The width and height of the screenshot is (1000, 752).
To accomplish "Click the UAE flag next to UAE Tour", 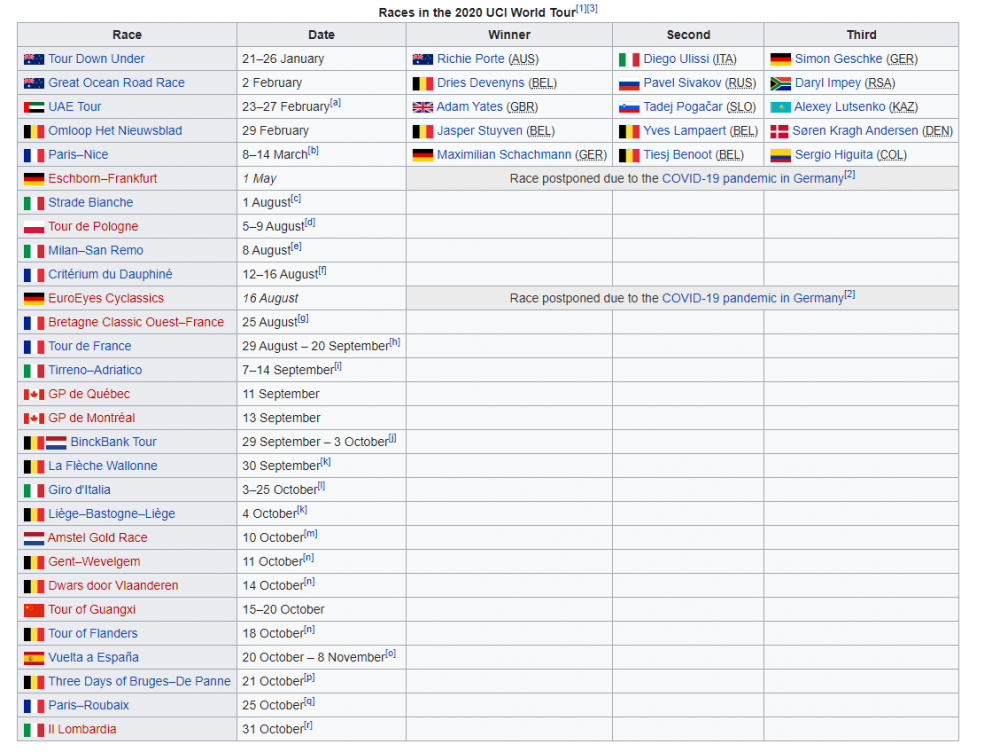I will click(33, 107).
